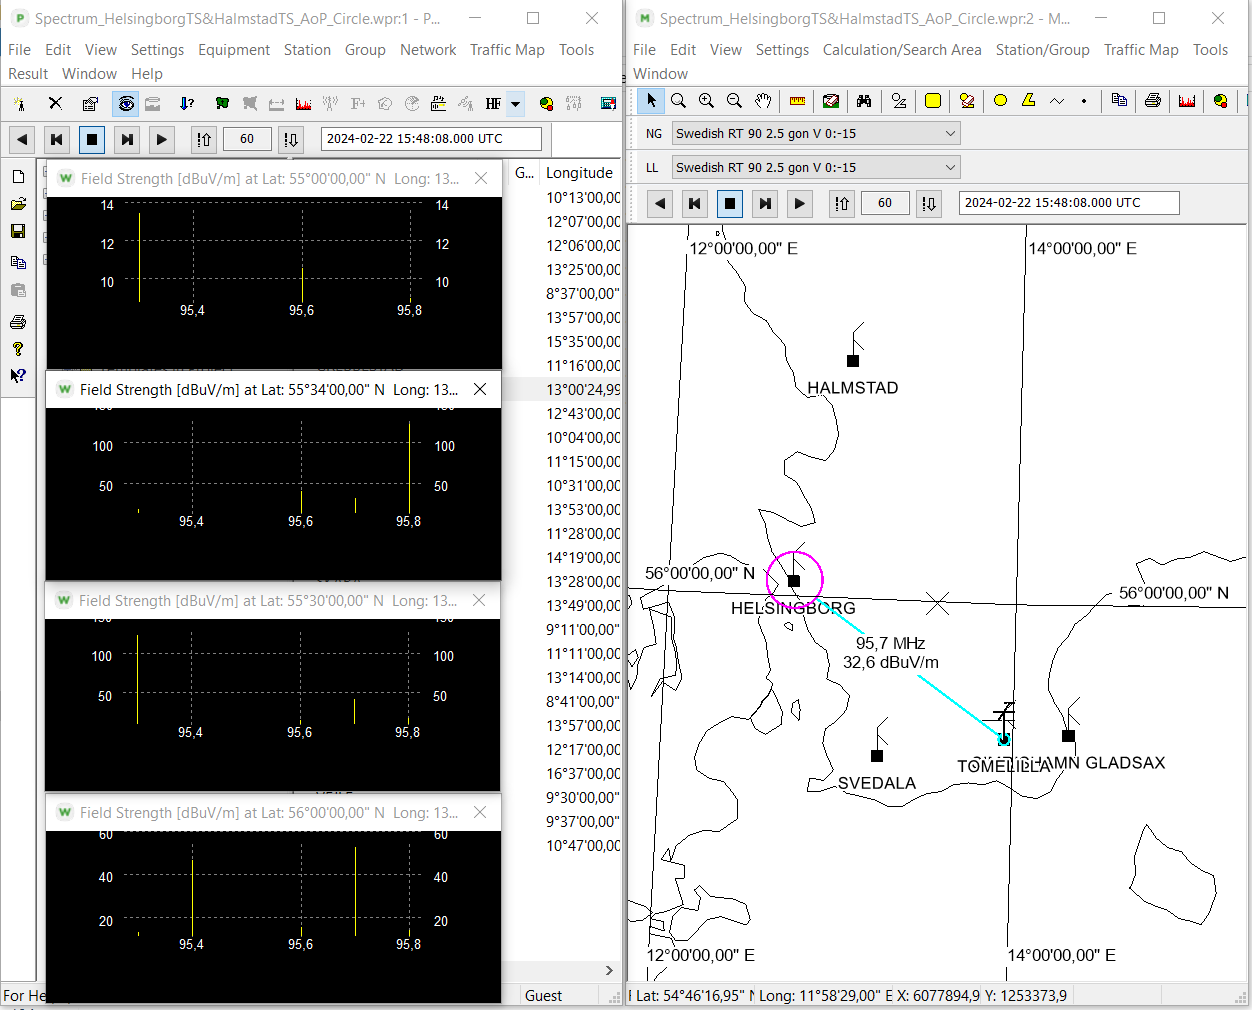This screenshot has height=1010, width=1252.
Task: Toggle the arrow pointer selection tool
Action: (651, 101)
